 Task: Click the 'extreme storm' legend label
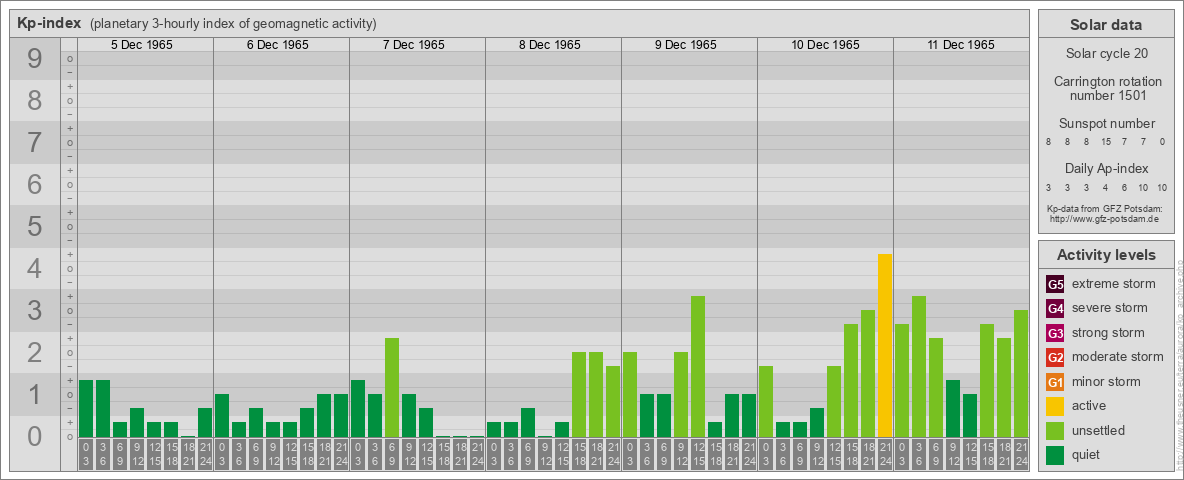pyautogui.click(x=1114, y=285)
